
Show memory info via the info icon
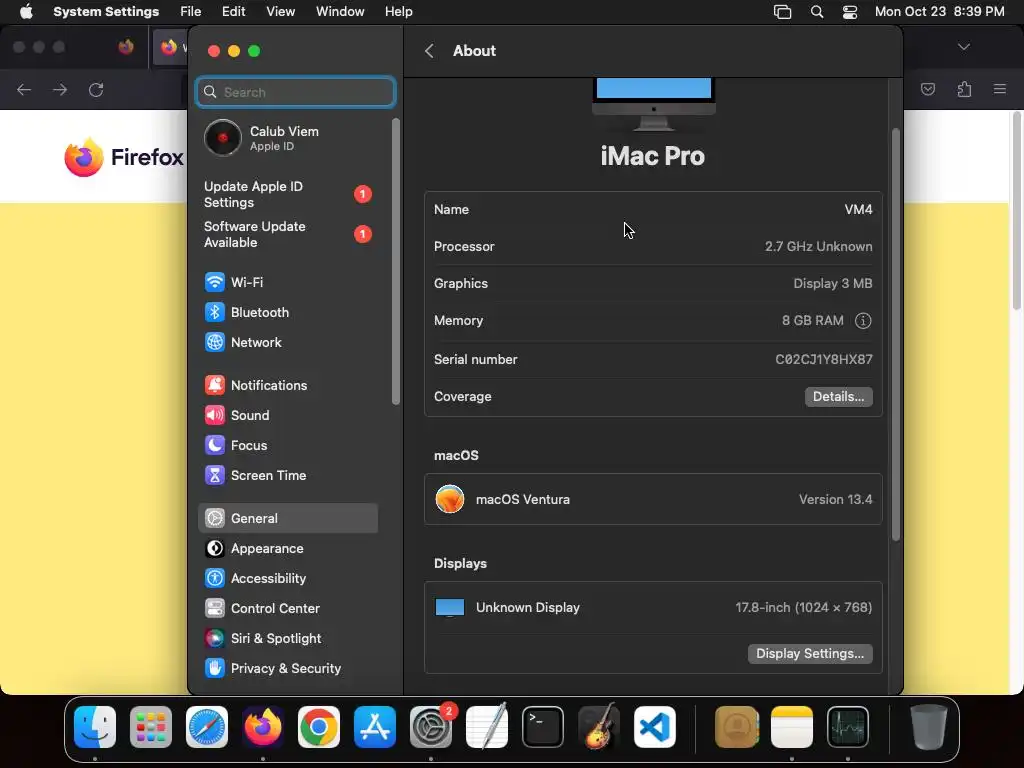[x=863, y=321]
